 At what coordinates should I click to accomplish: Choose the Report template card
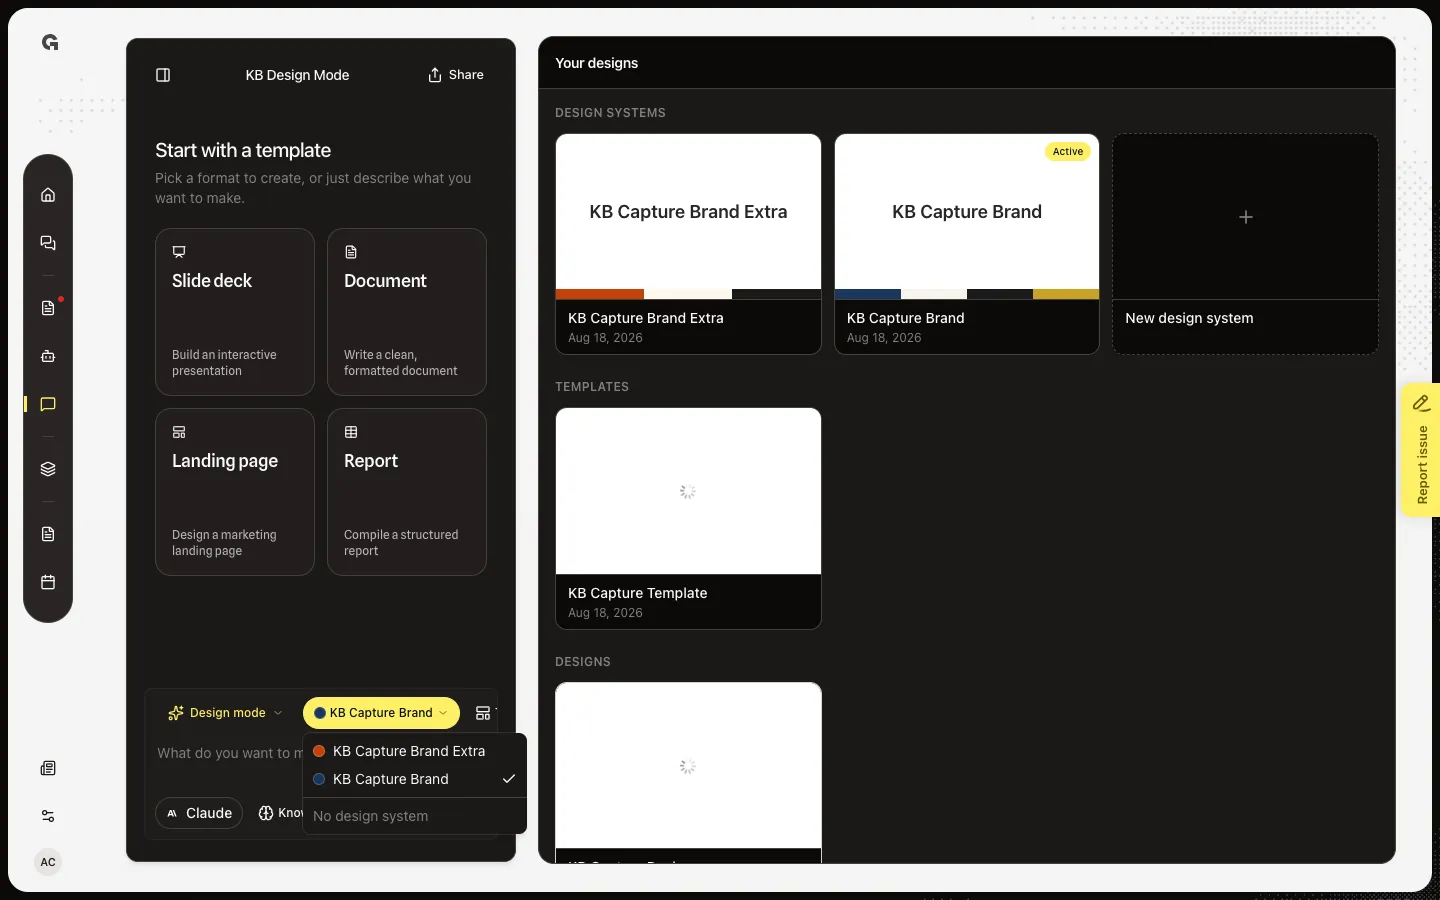tap(407, 492)
